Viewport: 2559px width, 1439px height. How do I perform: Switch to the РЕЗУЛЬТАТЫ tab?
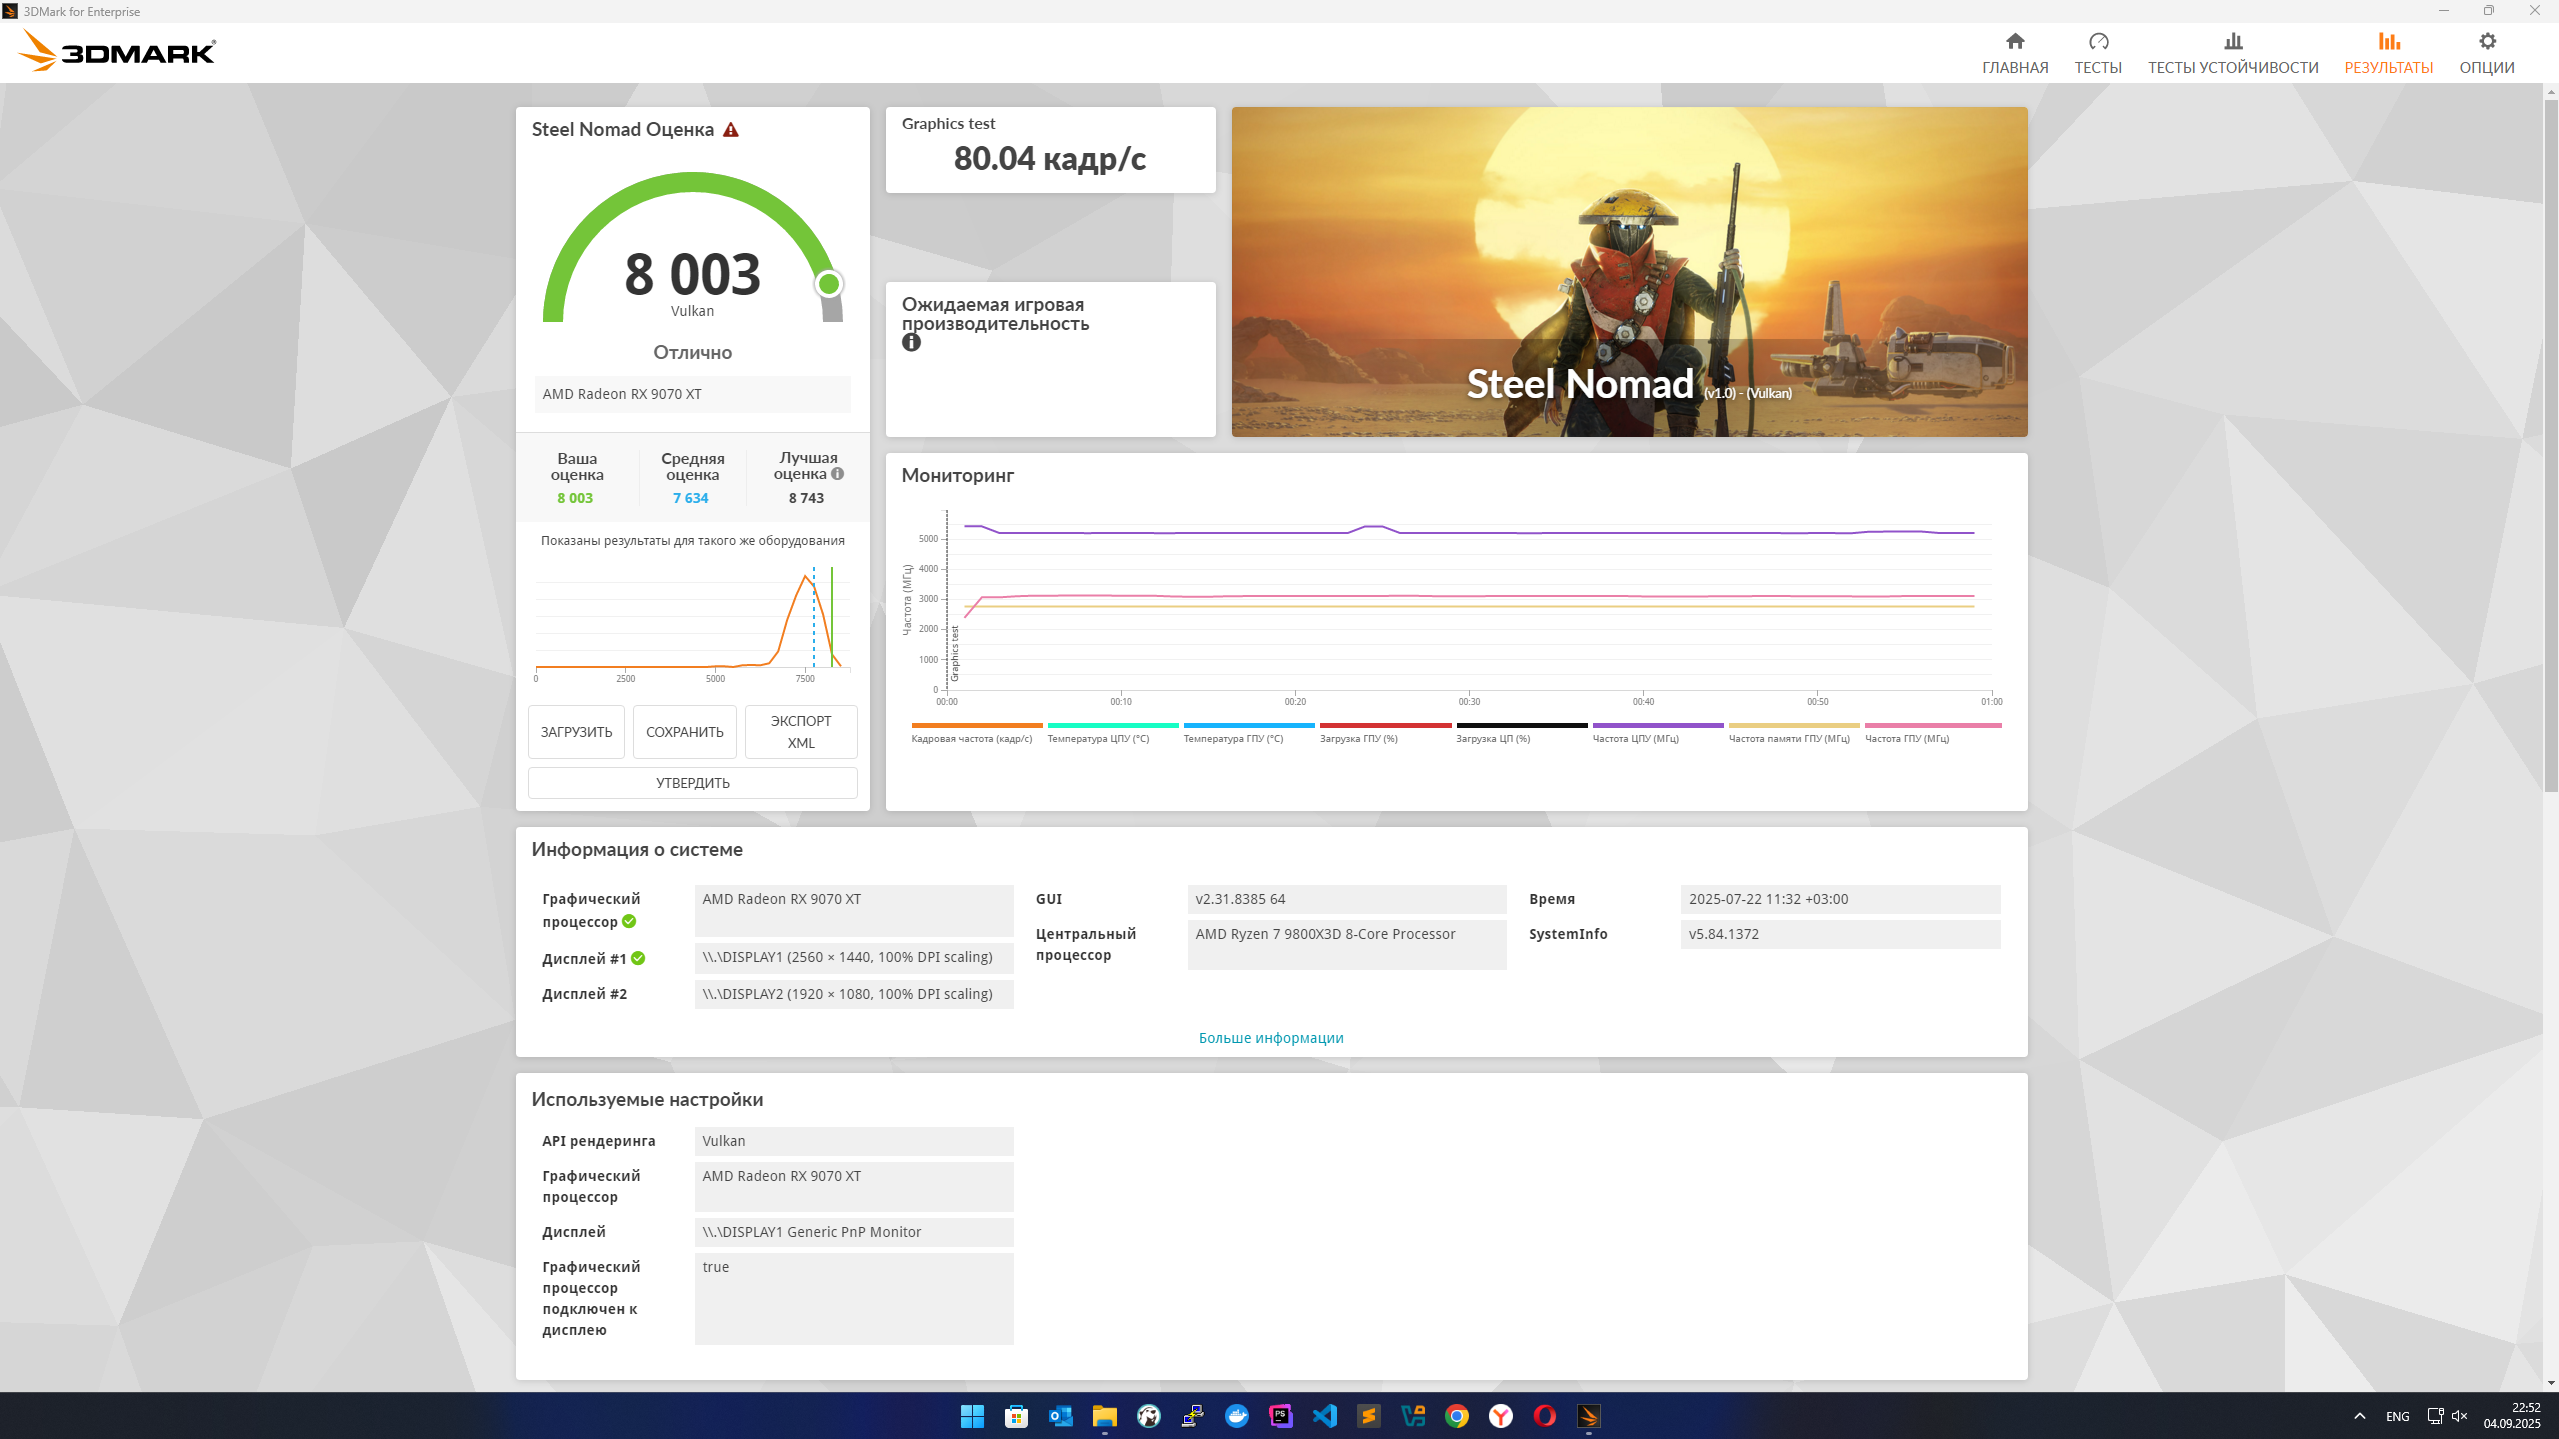coord(2388,53)
